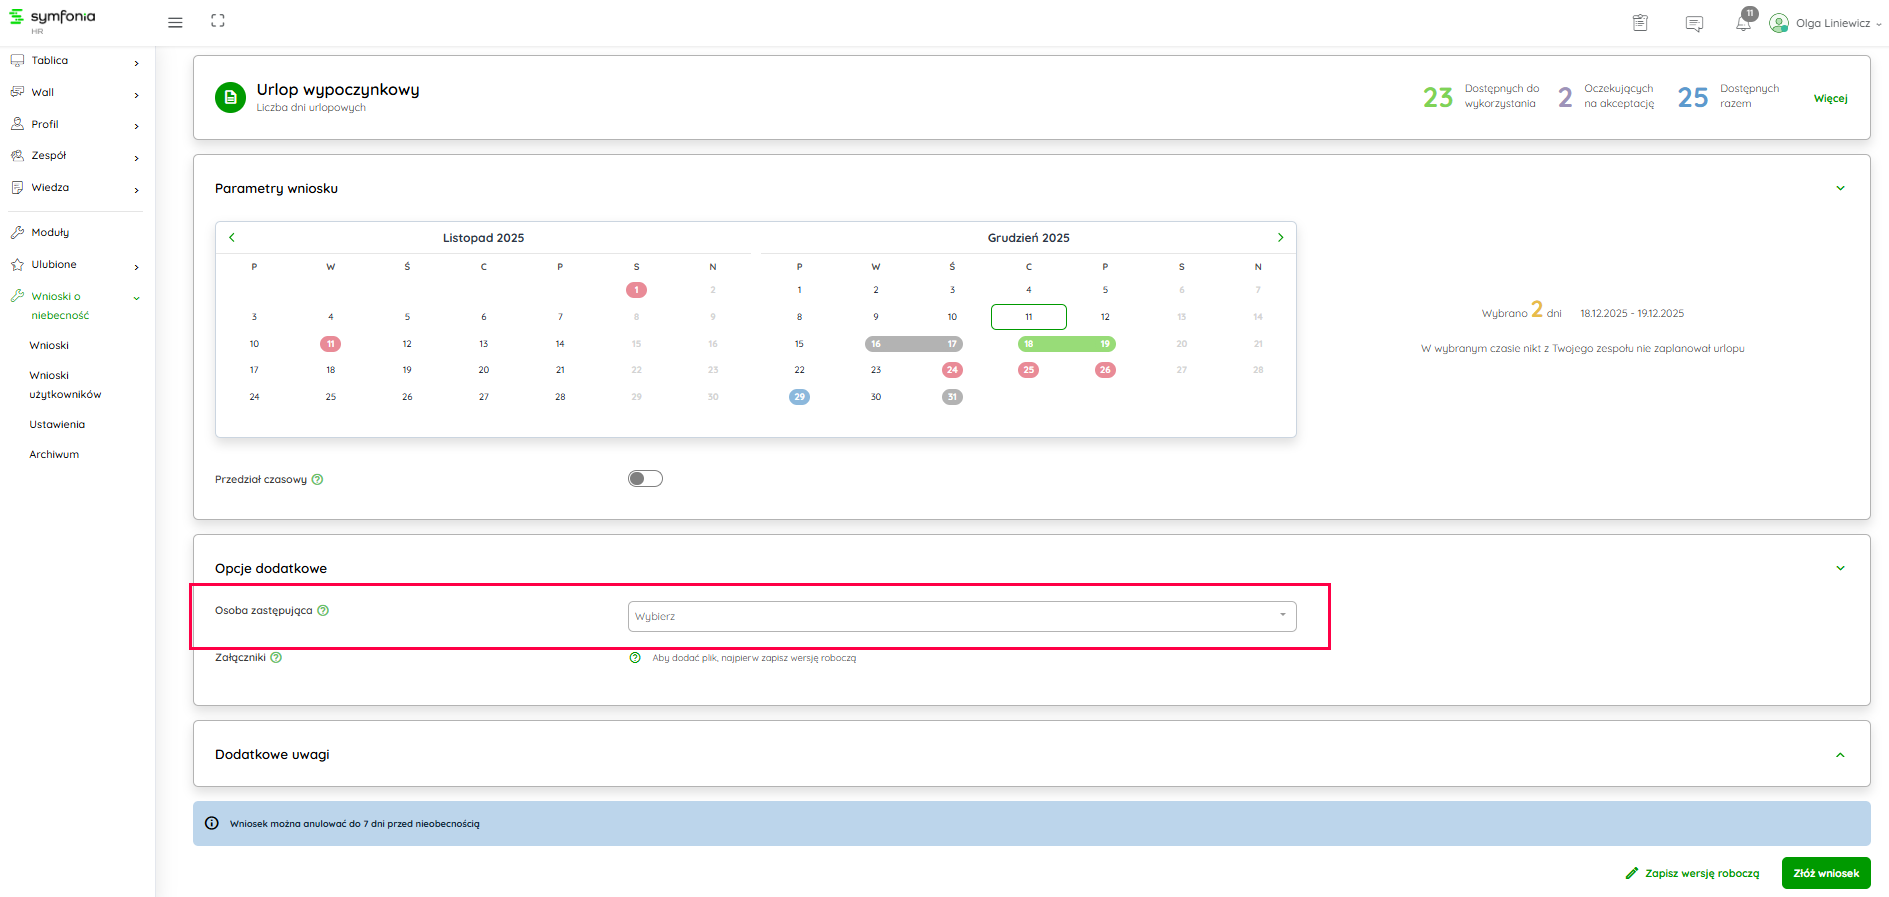Select December 11 in the calendar
Viewport: 1889px width, 897px height.
point(1028,317)
